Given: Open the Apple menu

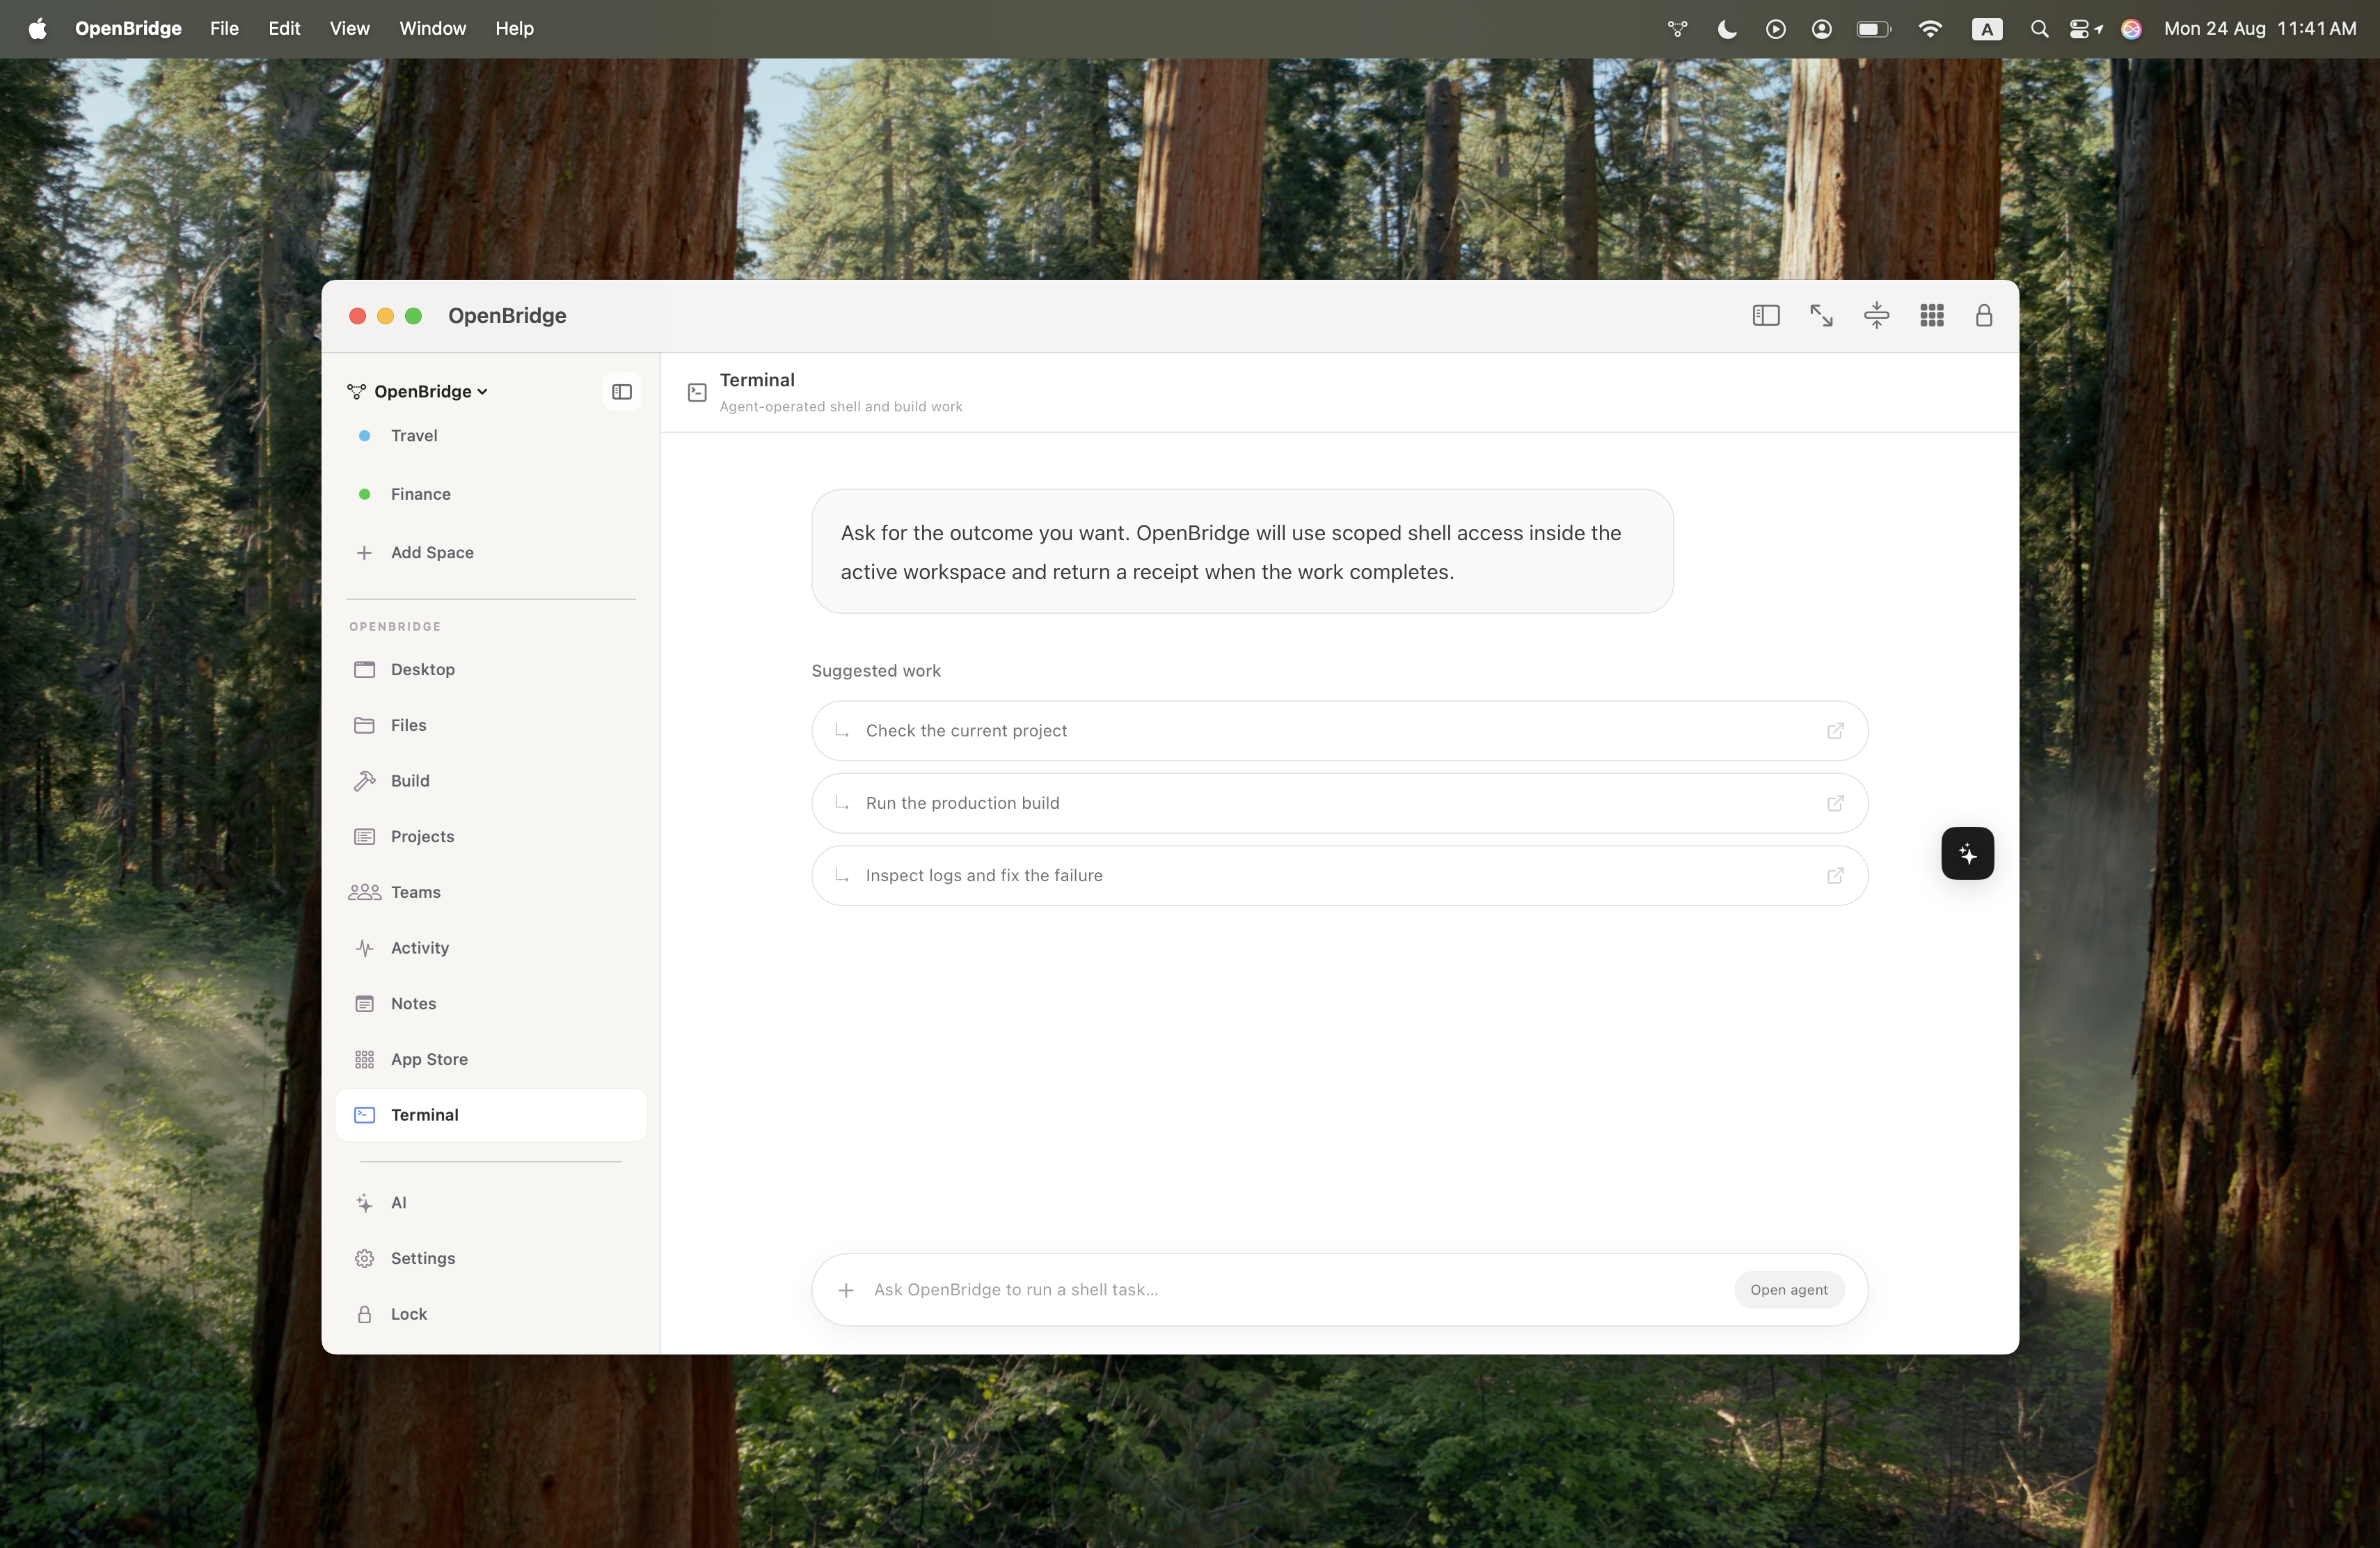Looking at the screenshot, I should [x=37, y=29].
